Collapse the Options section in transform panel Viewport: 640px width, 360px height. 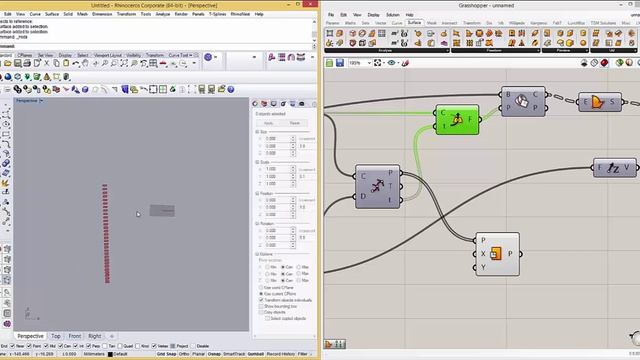coord(258,254)
